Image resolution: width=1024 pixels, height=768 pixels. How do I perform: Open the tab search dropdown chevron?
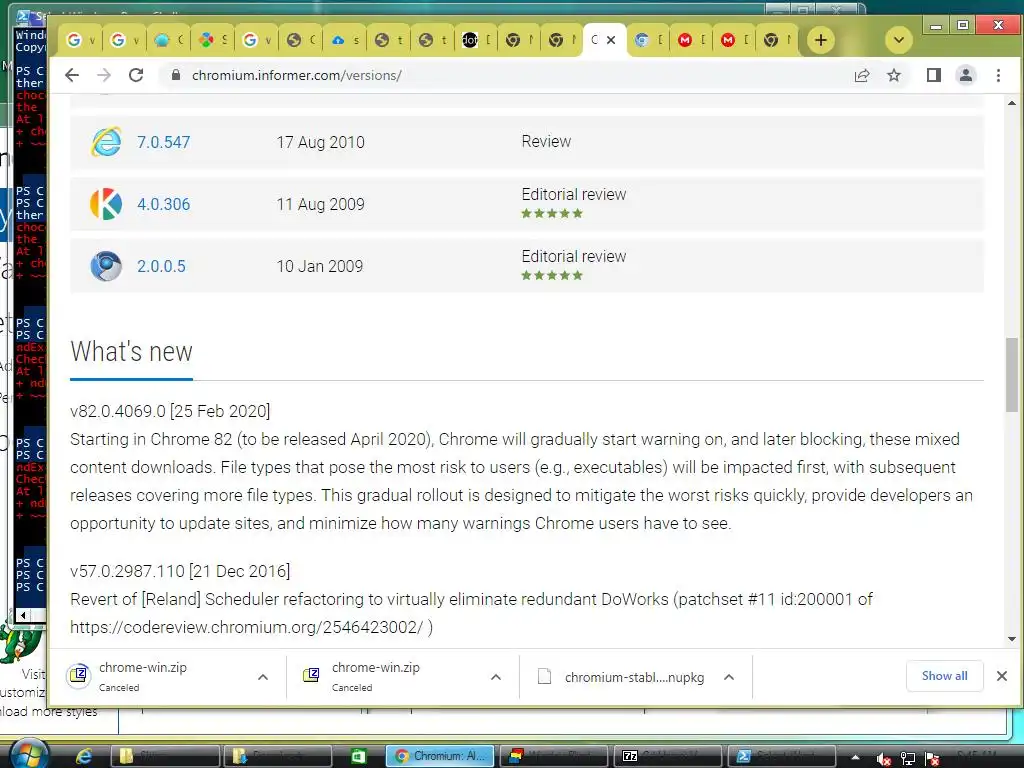899,40
